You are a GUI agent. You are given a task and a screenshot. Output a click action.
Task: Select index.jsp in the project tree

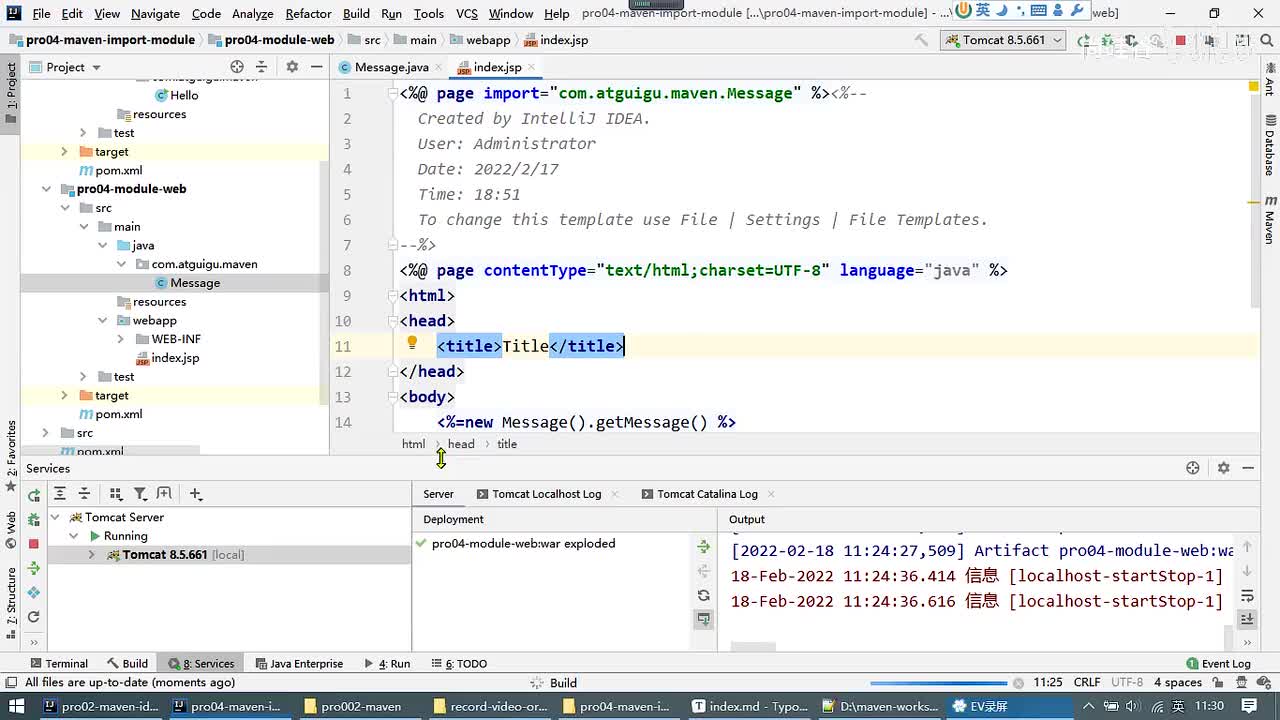174,358
